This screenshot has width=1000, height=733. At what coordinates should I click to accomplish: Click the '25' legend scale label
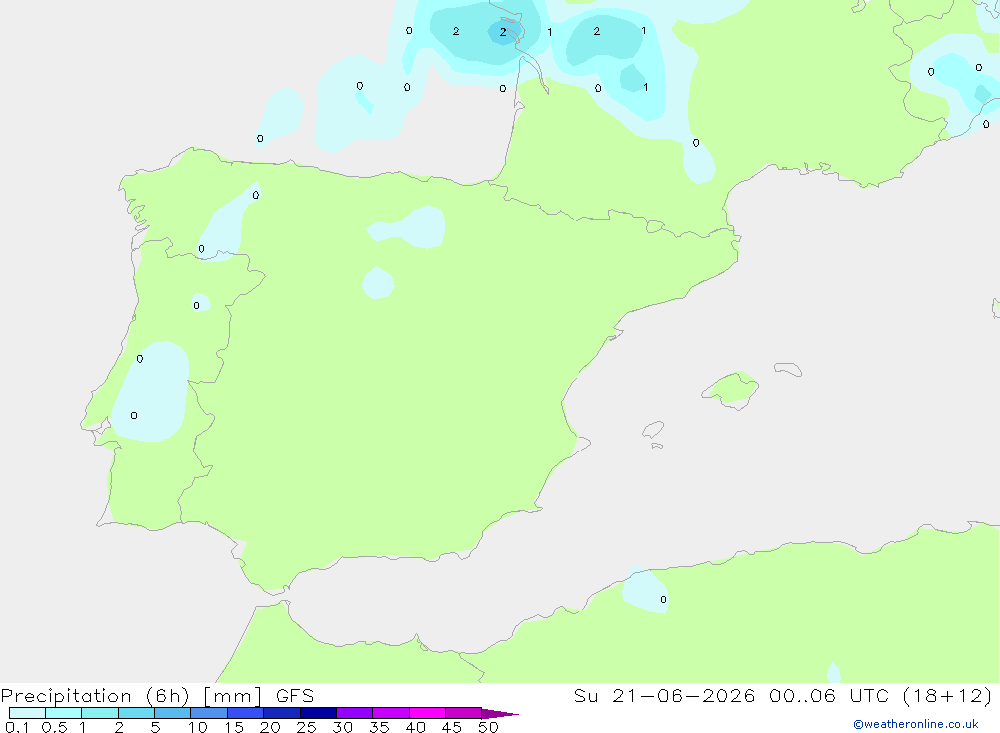(306, 727)
